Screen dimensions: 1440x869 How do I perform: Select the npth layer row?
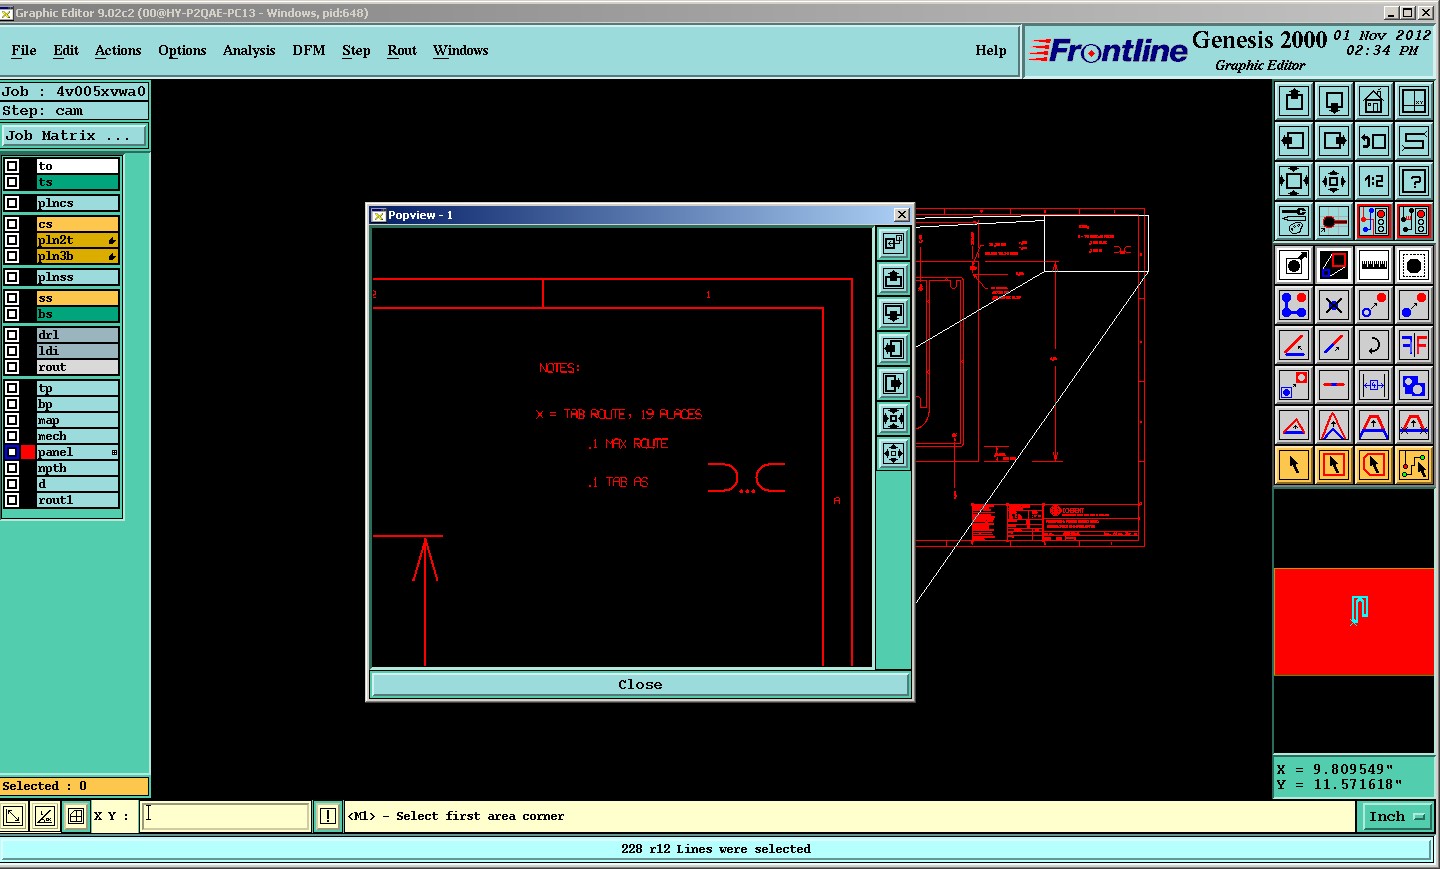(x=78, y=468)
